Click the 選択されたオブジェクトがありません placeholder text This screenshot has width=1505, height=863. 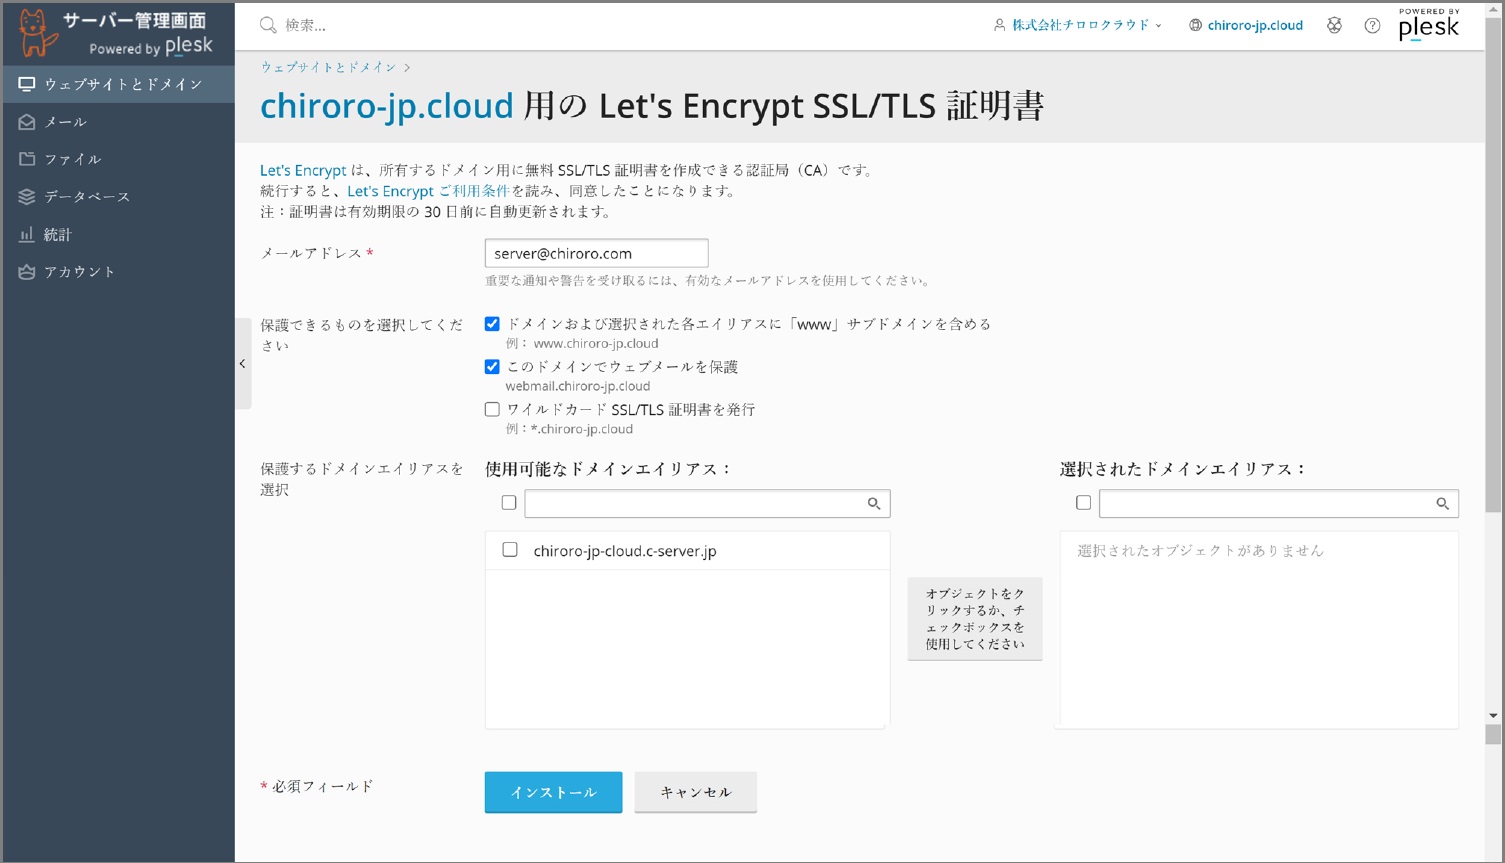(x=1200, y=551)
